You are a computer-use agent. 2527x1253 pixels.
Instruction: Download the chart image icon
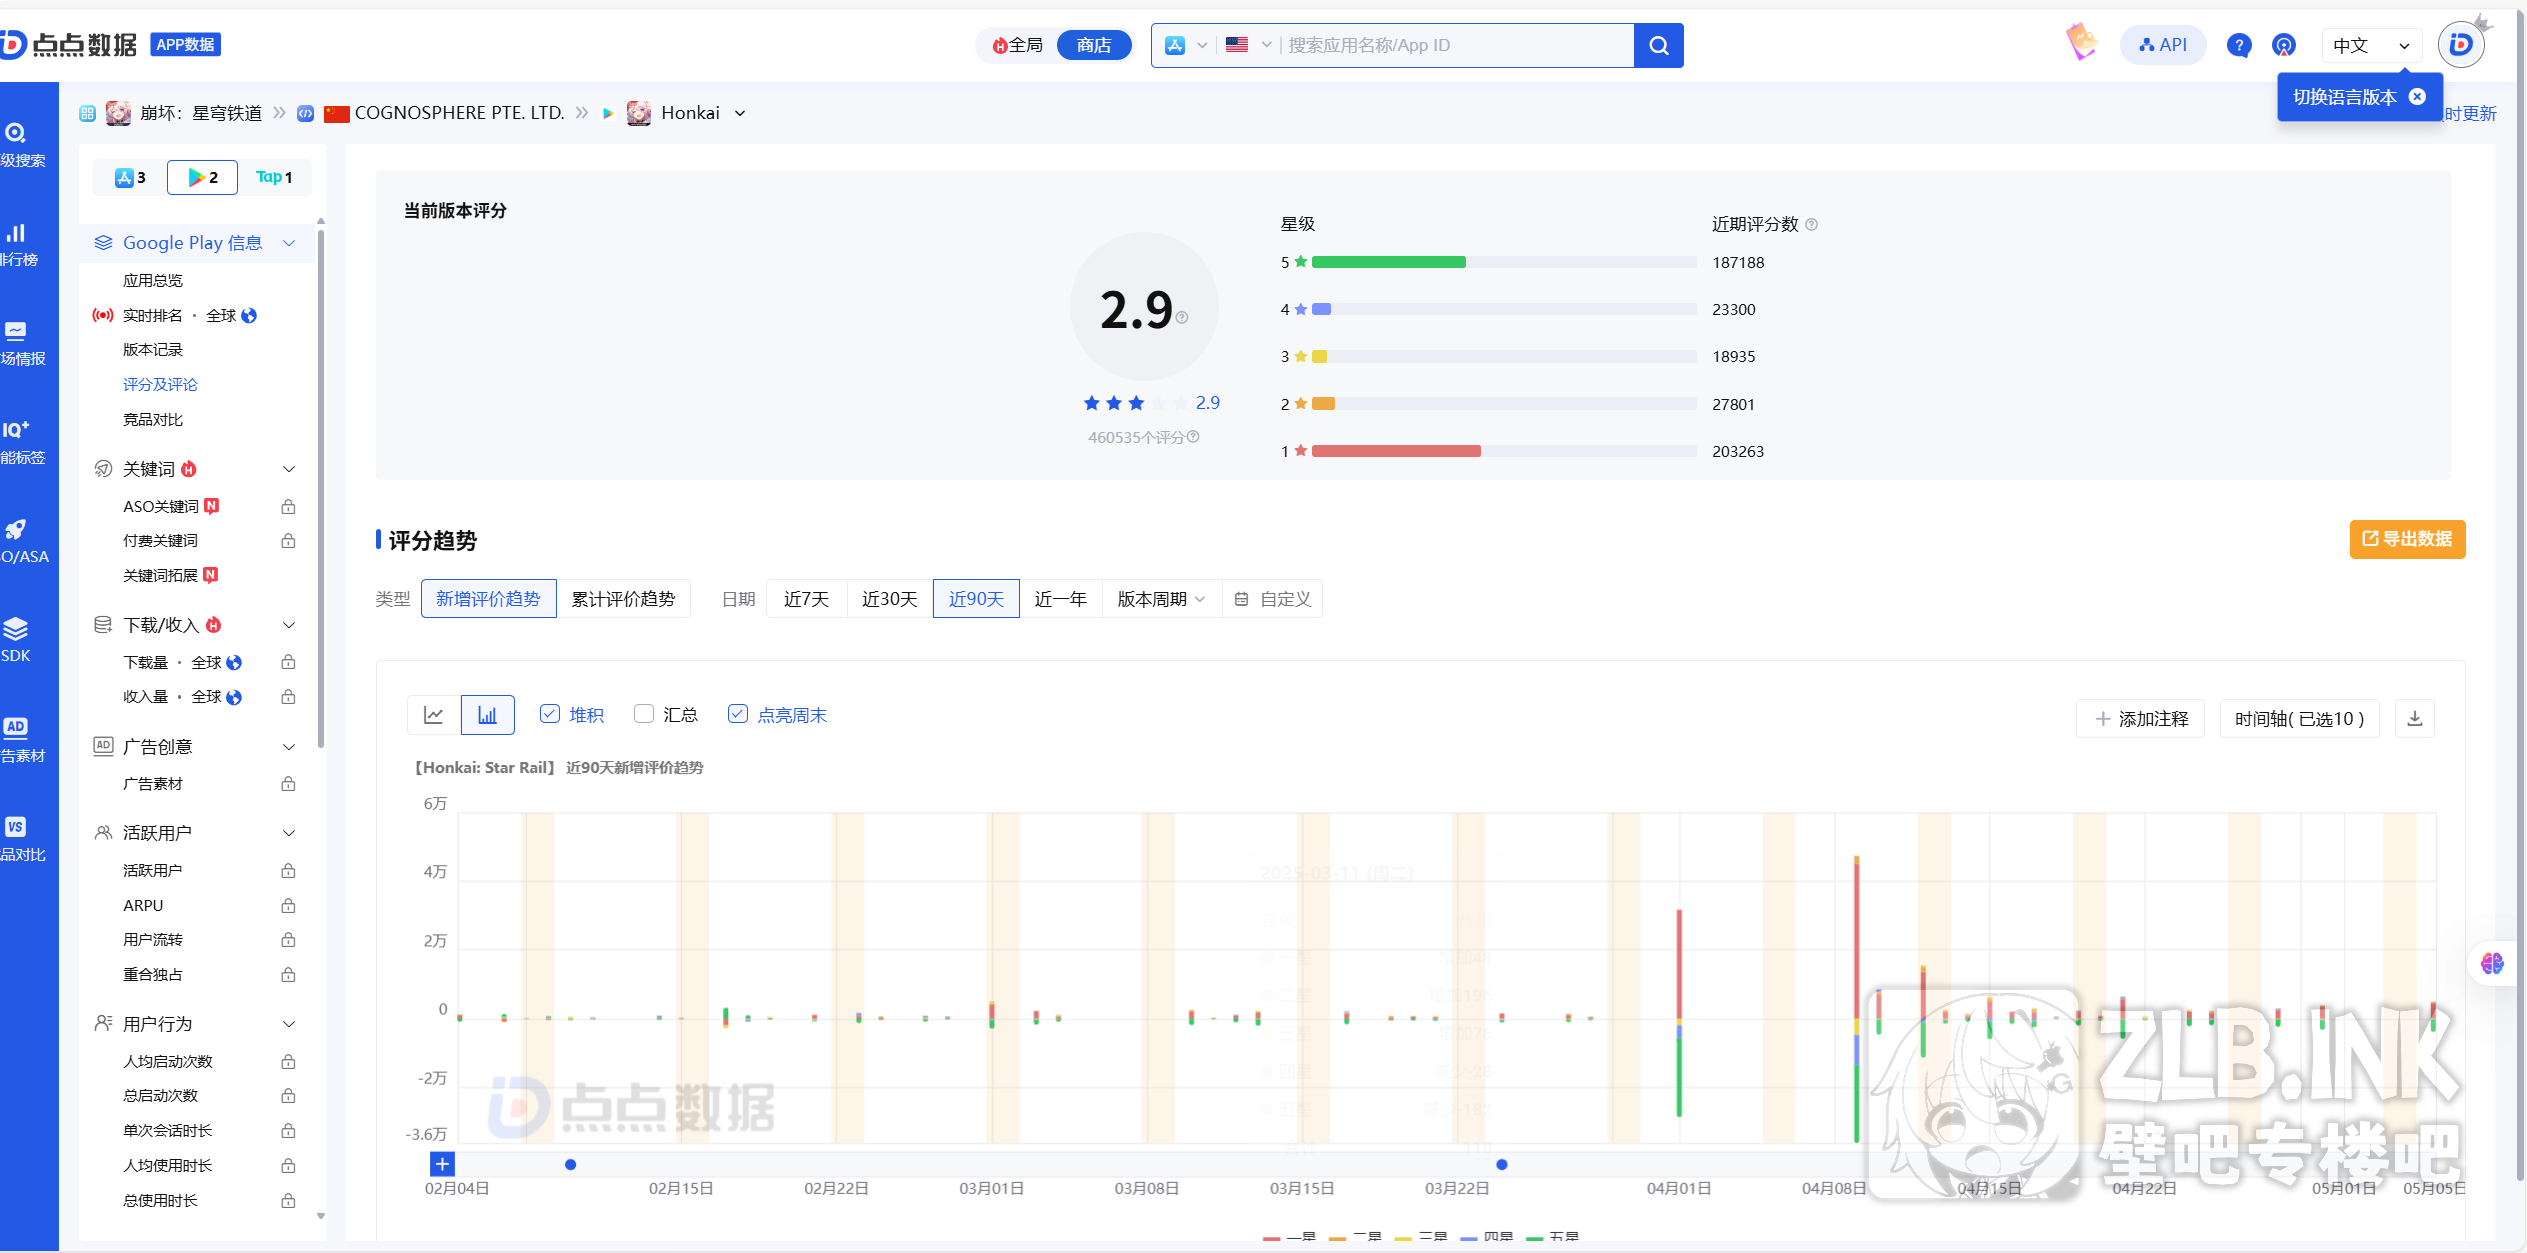[2414, 719]
